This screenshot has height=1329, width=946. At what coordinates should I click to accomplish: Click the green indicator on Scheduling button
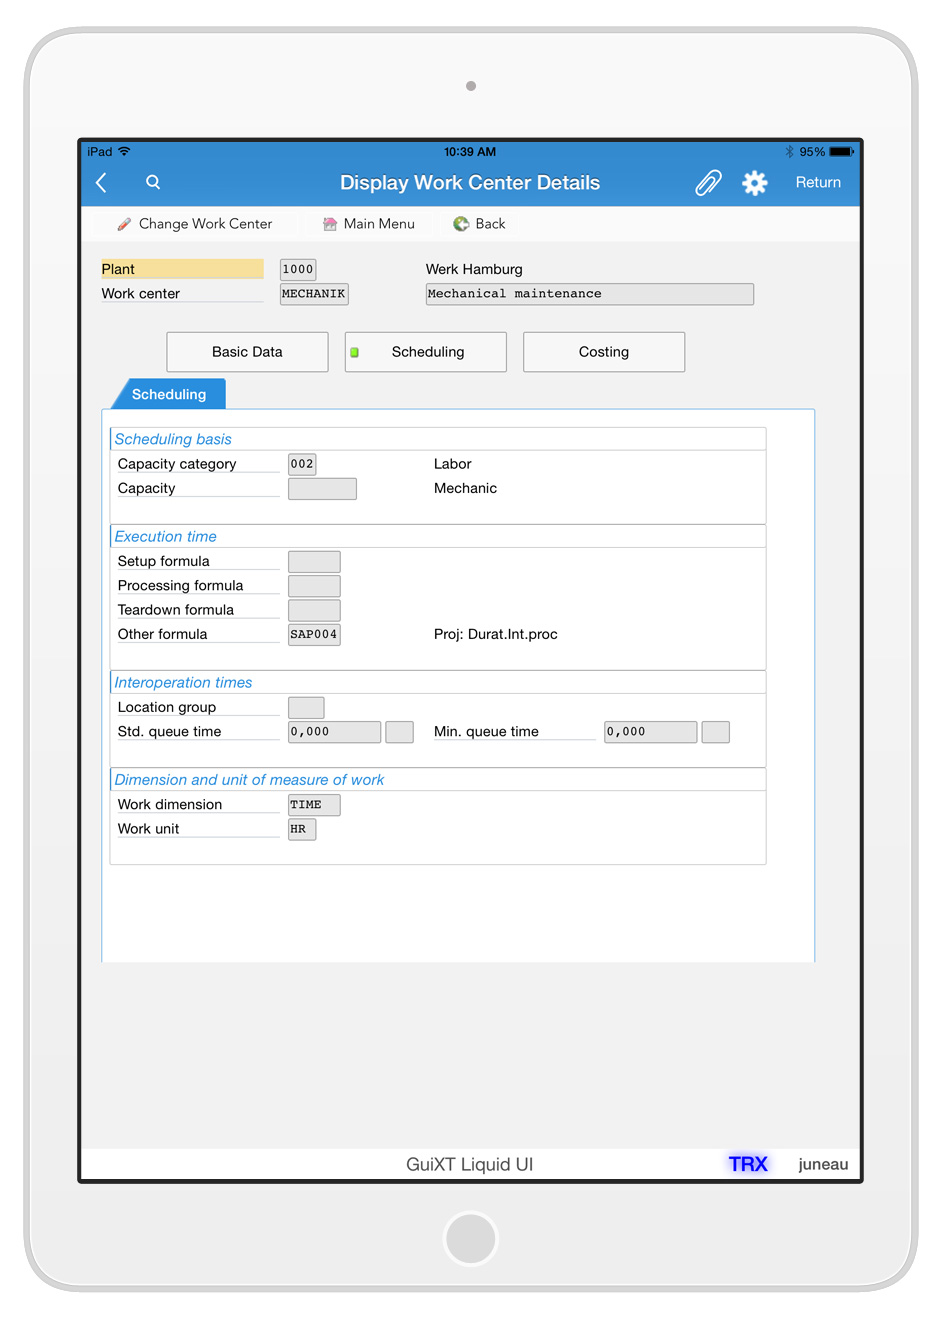point(354,352)
